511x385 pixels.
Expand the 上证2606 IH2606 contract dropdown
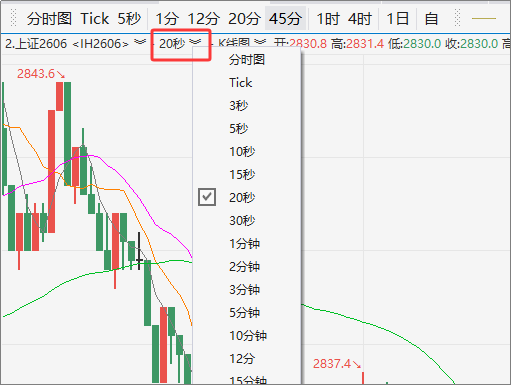click(x=140, y=42)
